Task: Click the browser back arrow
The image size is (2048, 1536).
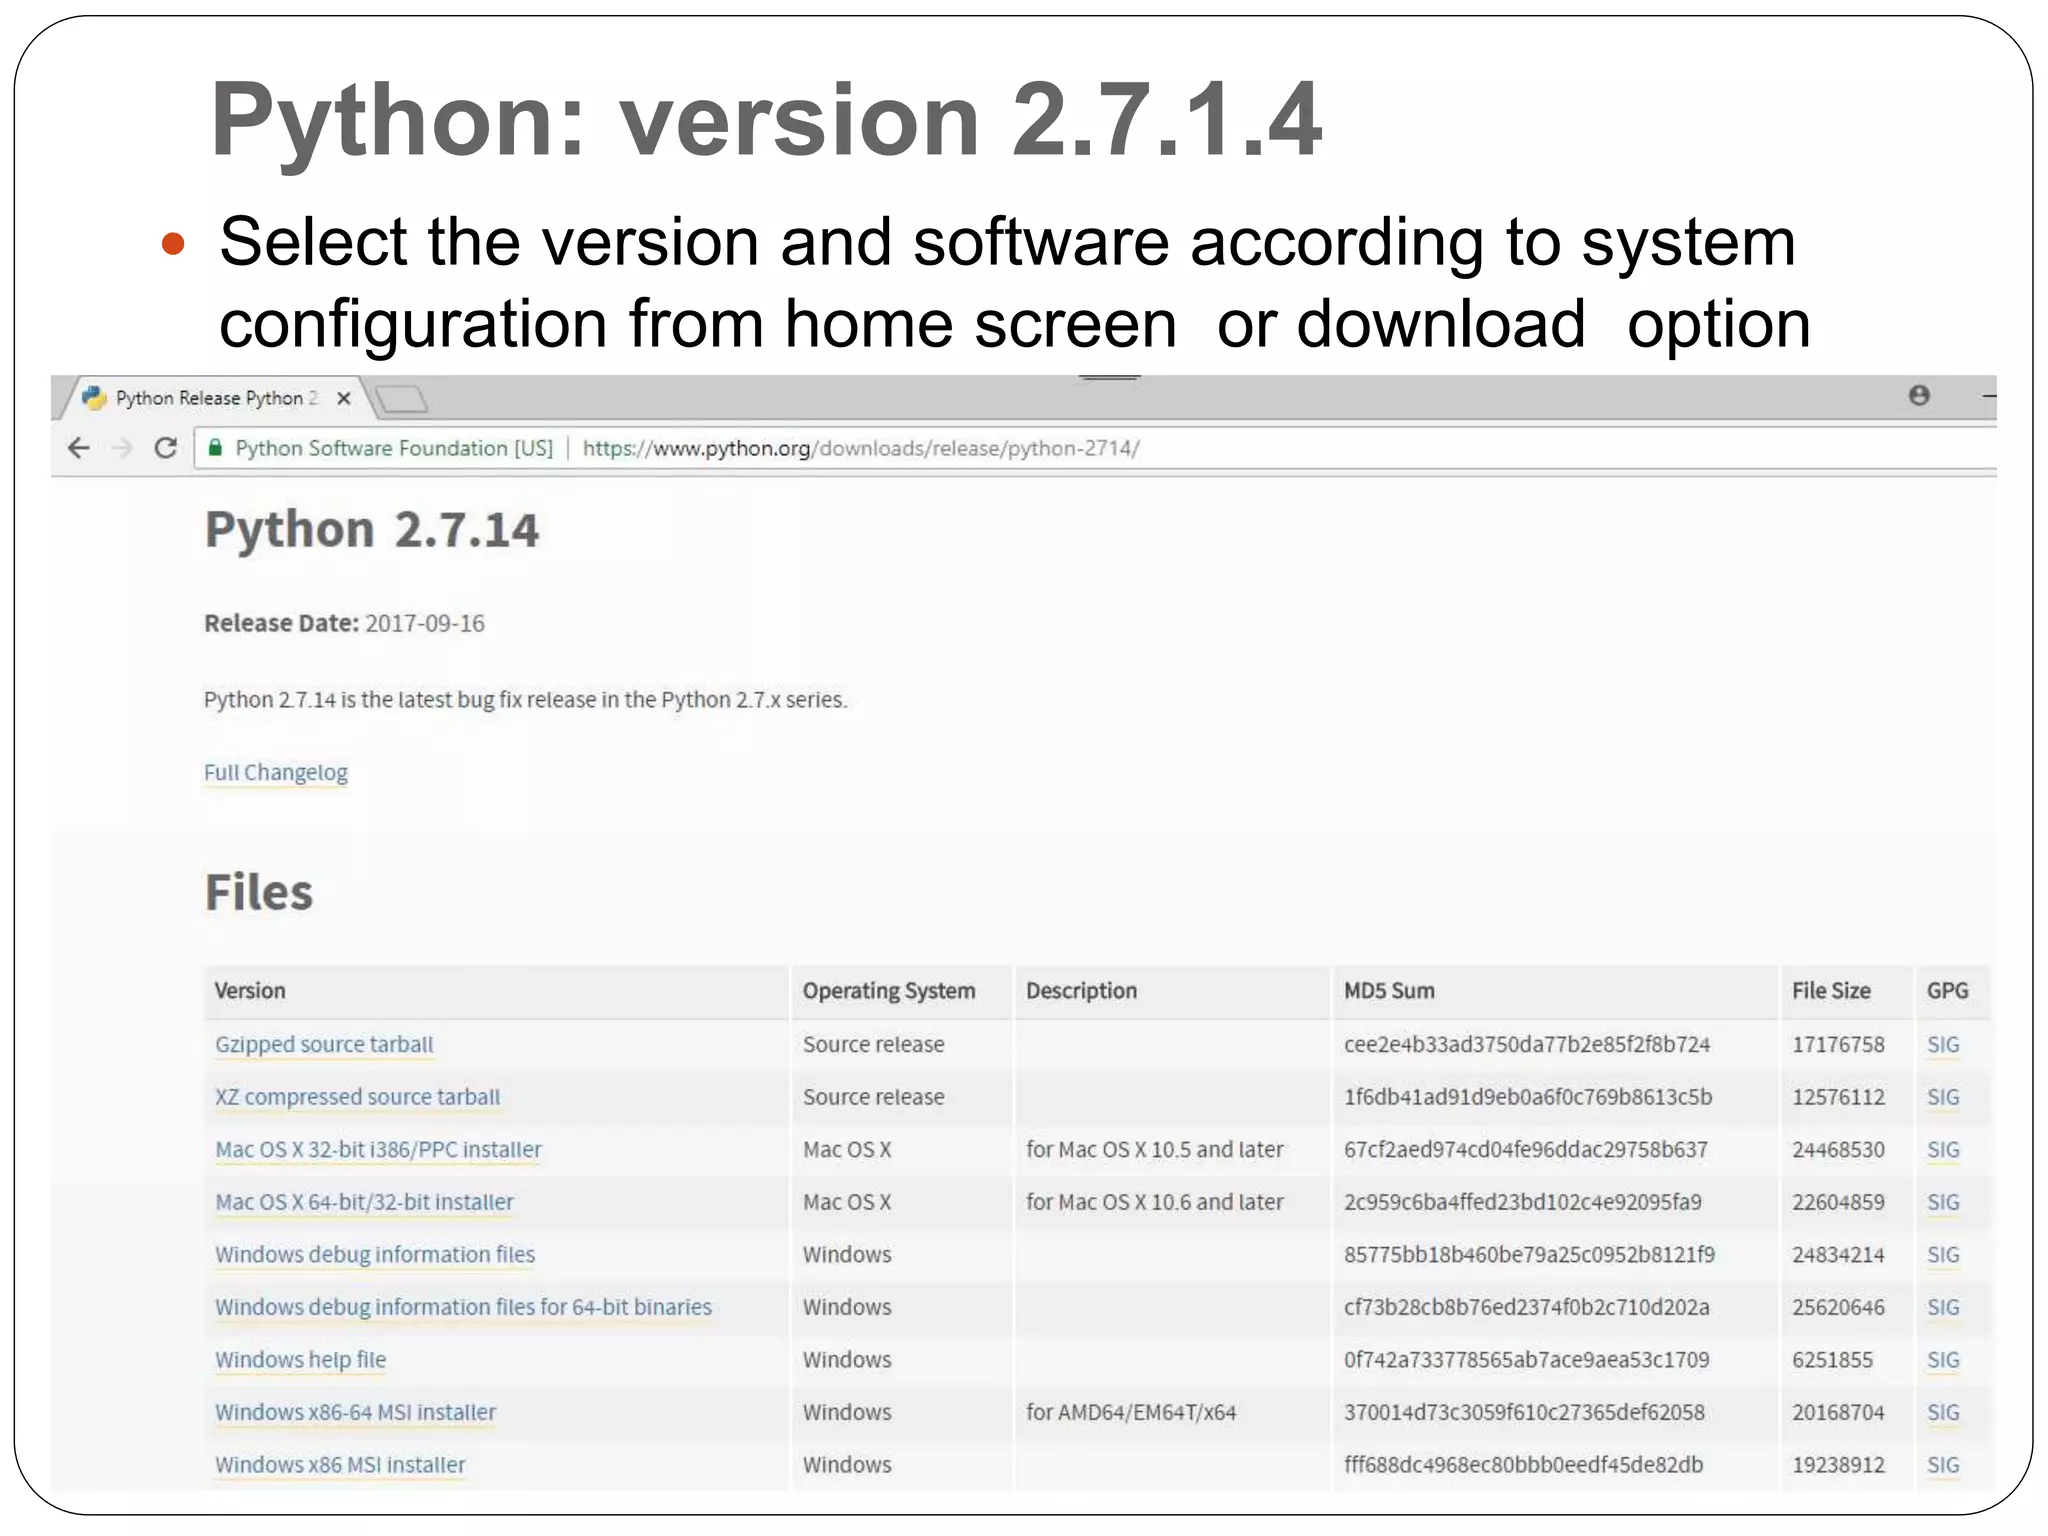Action: [x=79, y=448]
